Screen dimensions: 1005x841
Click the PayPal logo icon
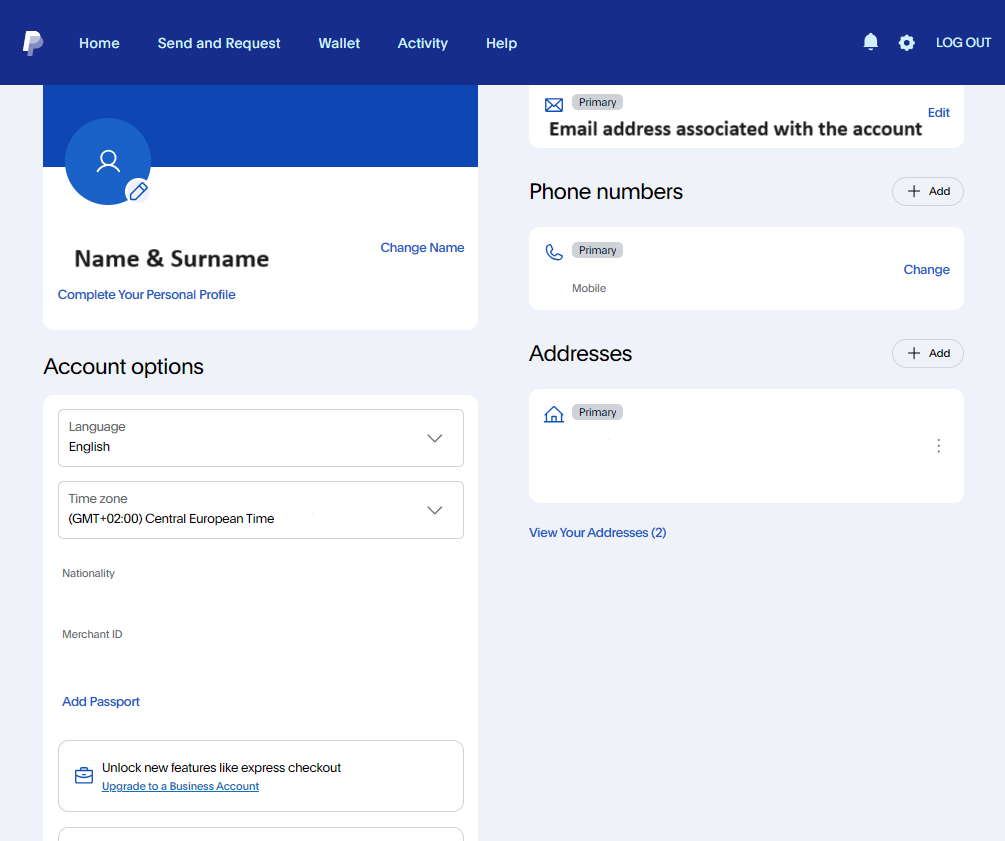pos(33,43)
